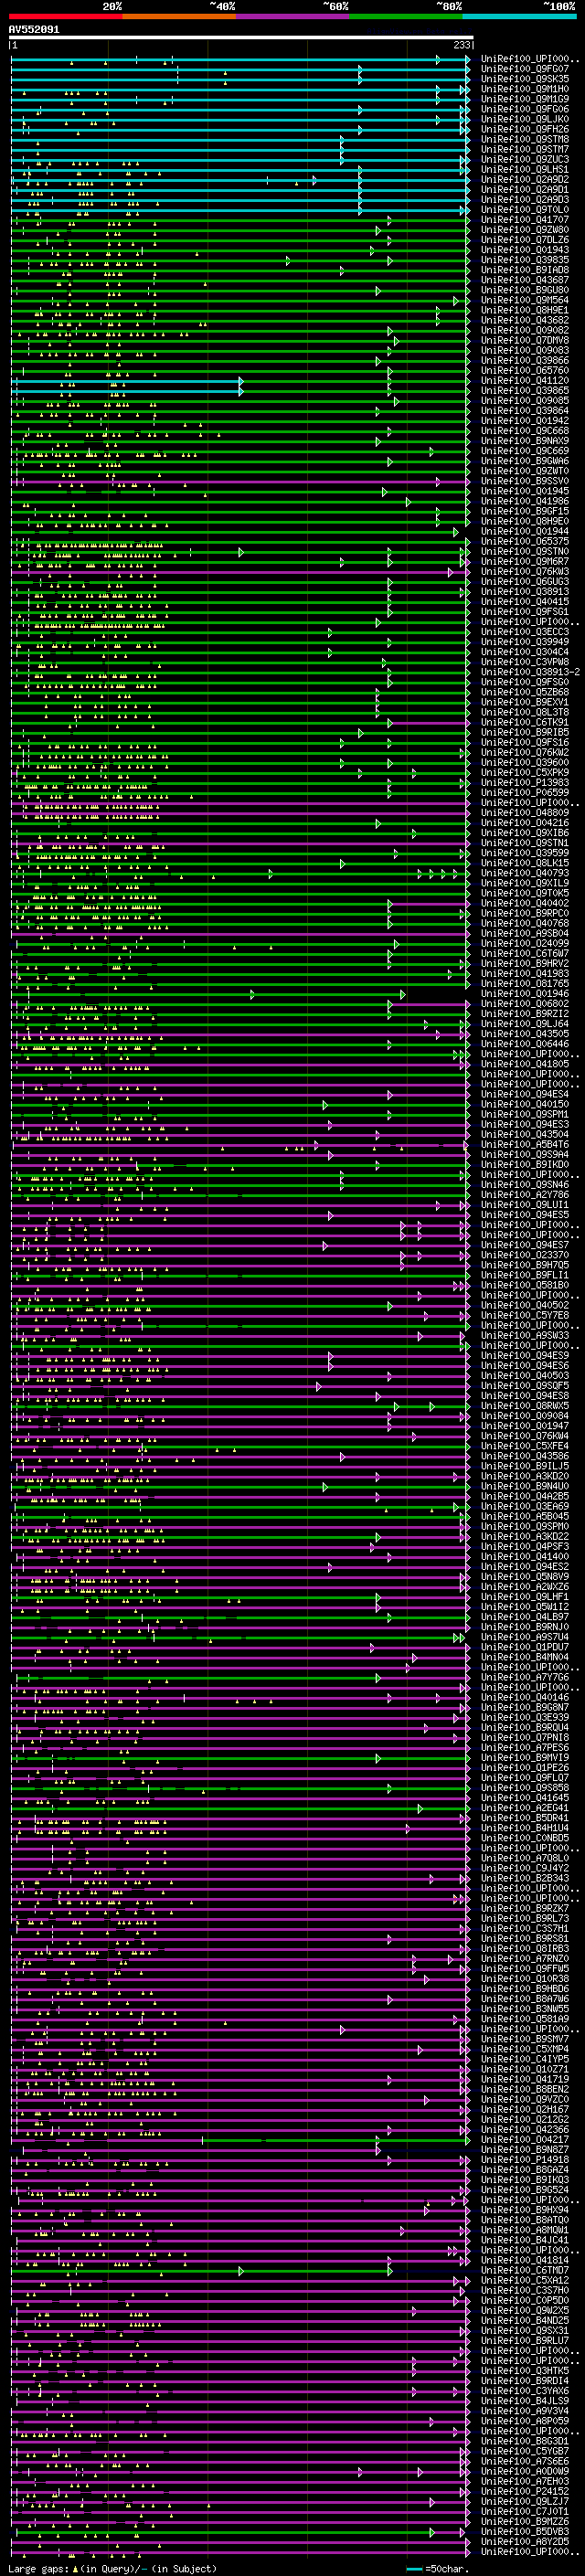Open hit UniRef100_Q9ZUC3
The height and width of the screenshot is (2576, 585).
[x=525, y=160]
